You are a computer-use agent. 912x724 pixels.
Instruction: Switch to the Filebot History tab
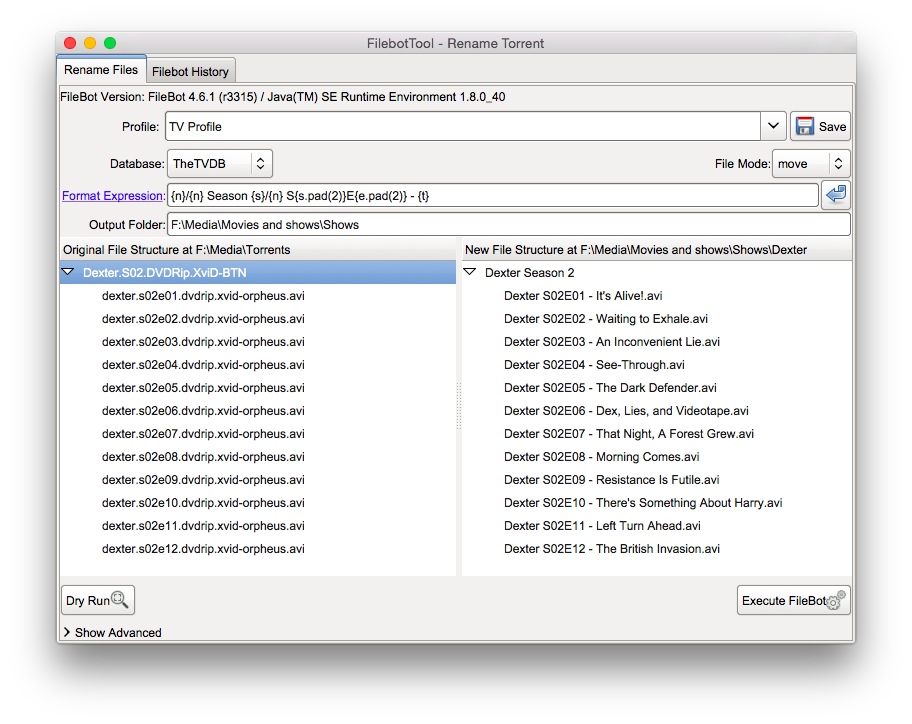[190, 72]
